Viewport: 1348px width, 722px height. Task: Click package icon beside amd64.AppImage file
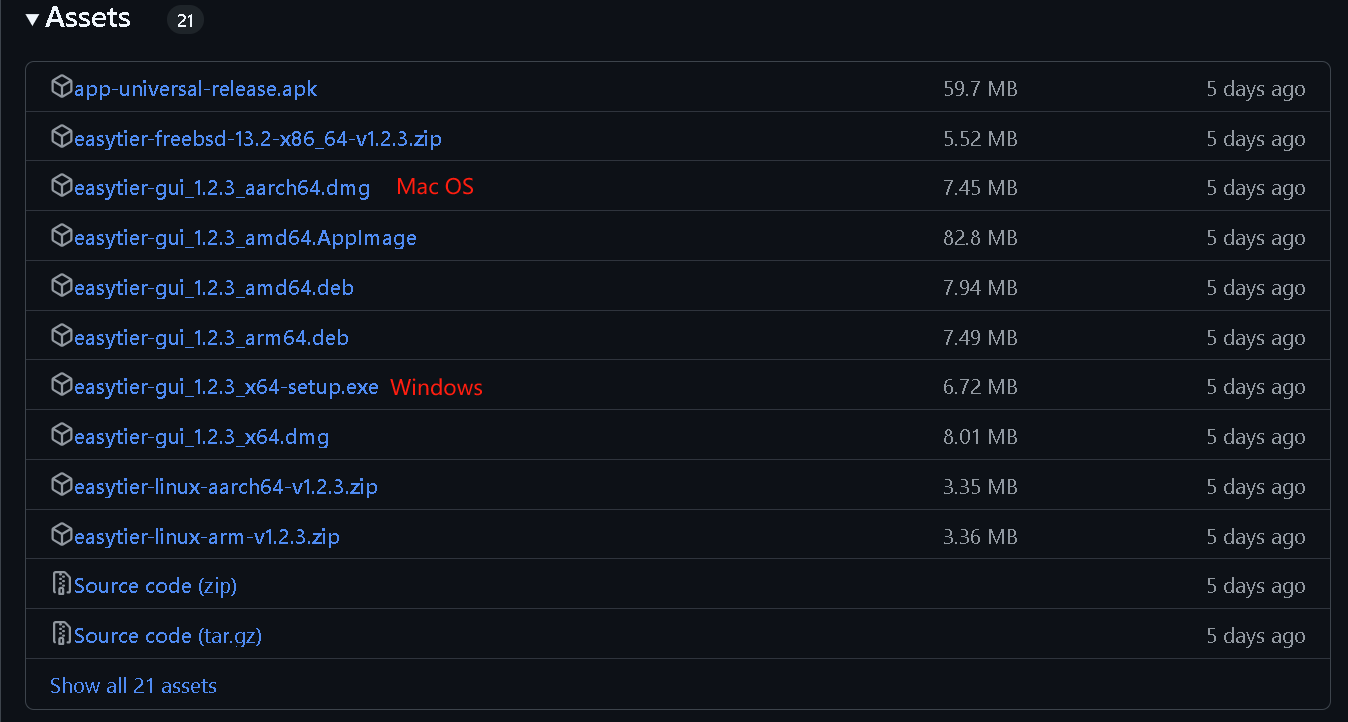point(62,236)
